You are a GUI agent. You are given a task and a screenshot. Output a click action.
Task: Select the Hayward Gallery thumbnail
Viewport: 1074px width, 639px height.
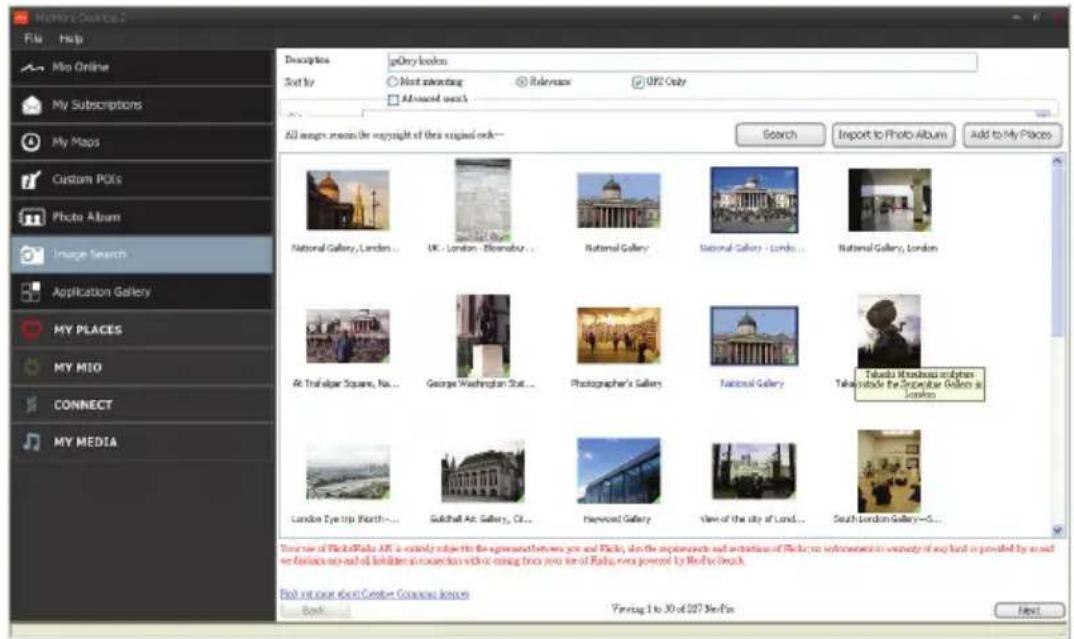tap(619, 471)
